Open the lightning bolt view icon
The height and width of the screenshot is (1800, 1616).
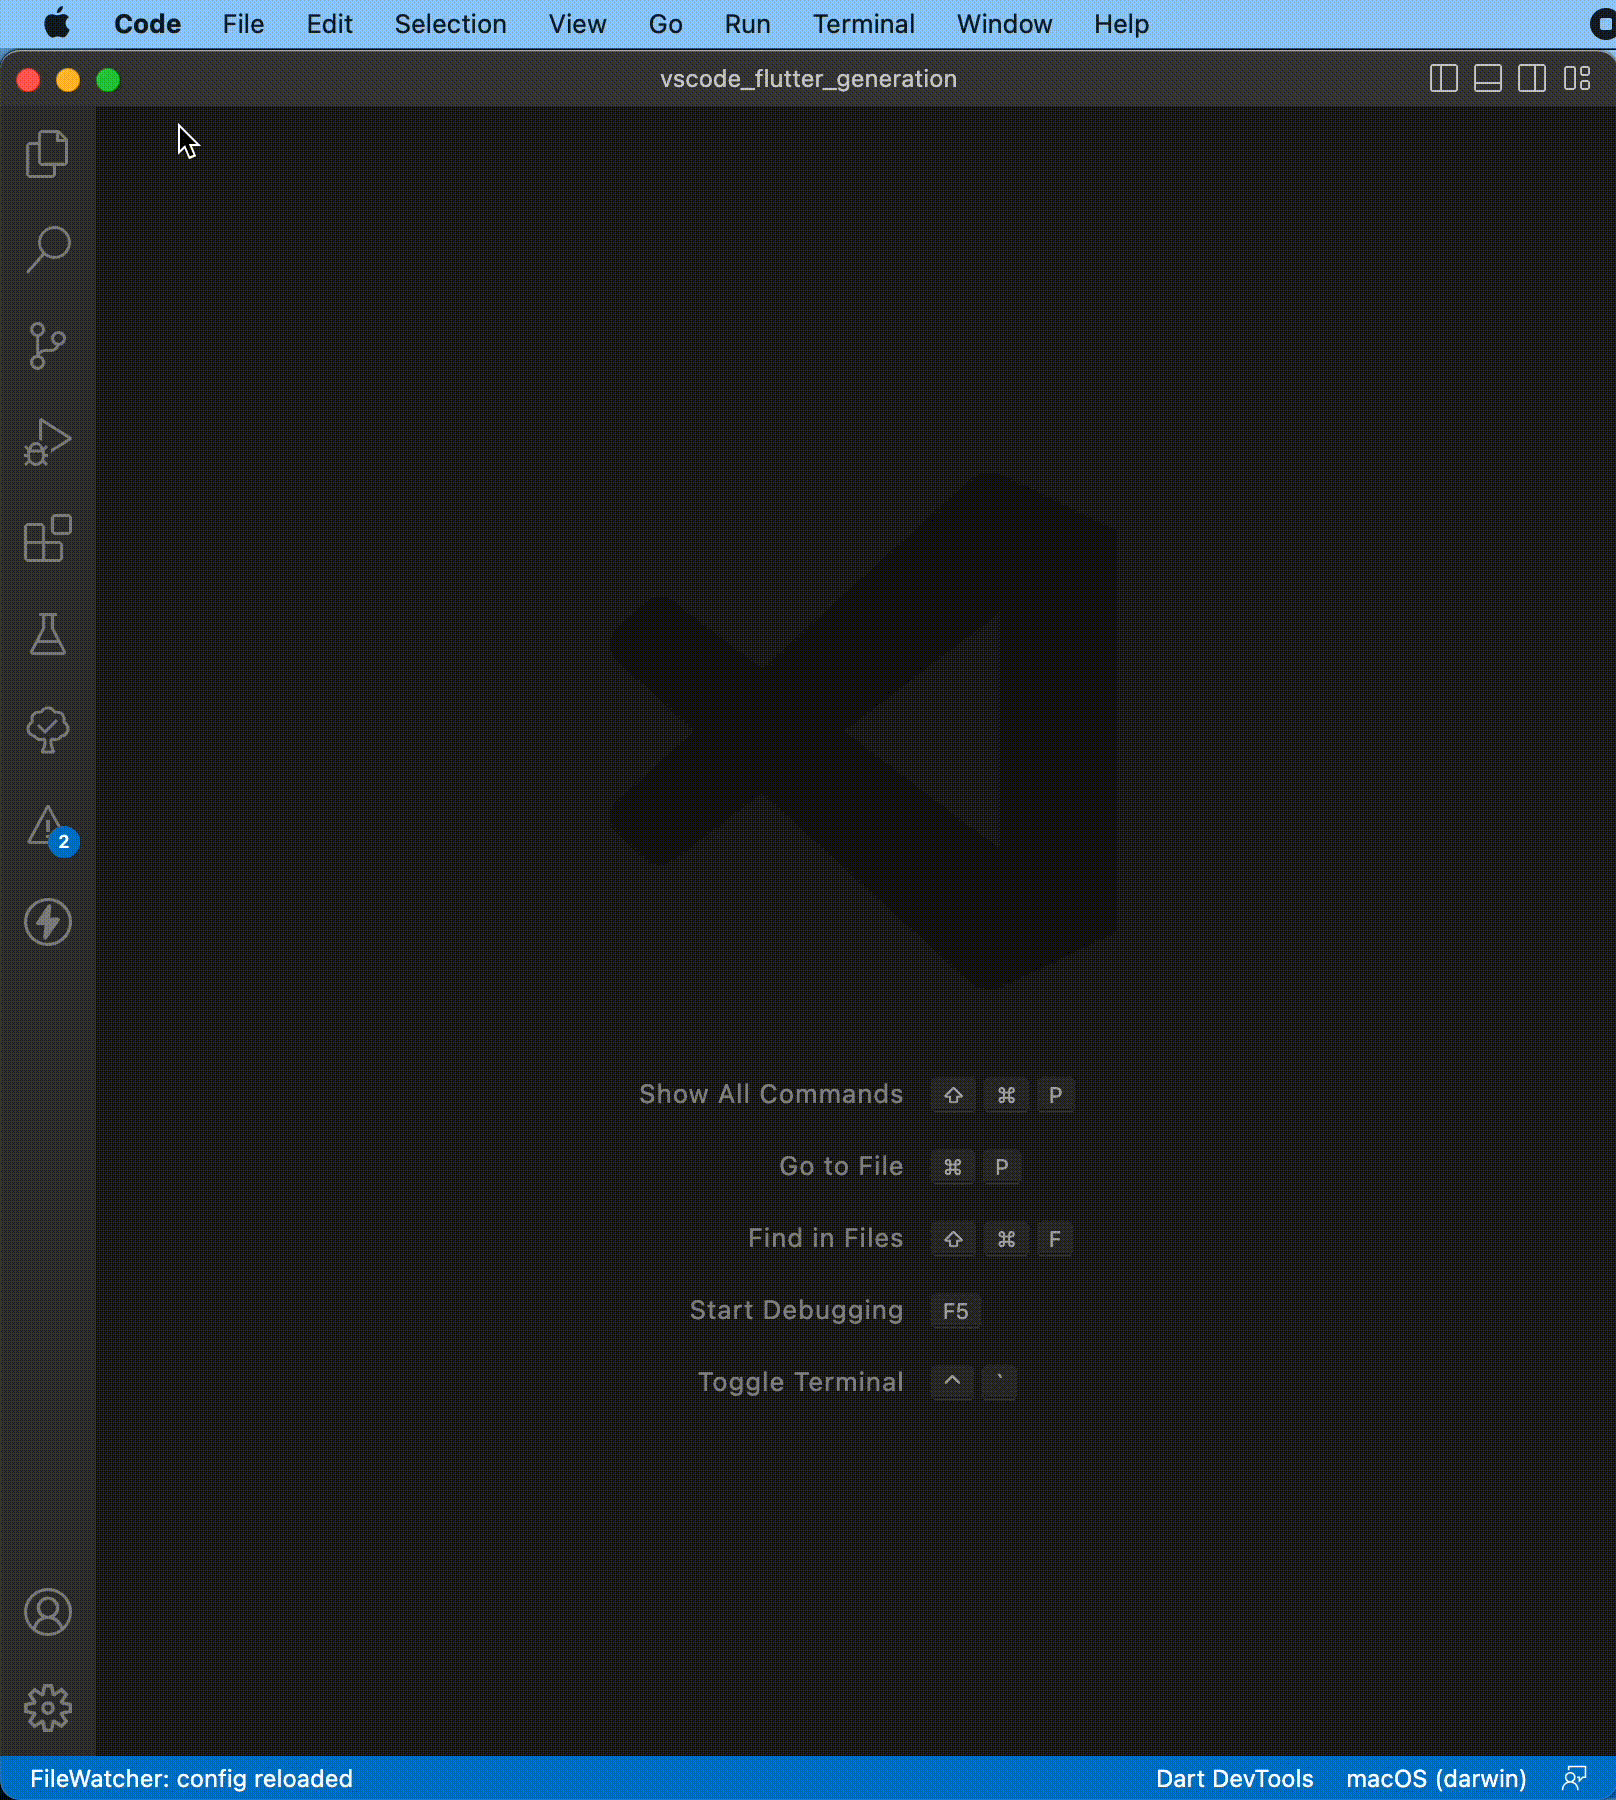pyautogui.click(x=47, y=922)
